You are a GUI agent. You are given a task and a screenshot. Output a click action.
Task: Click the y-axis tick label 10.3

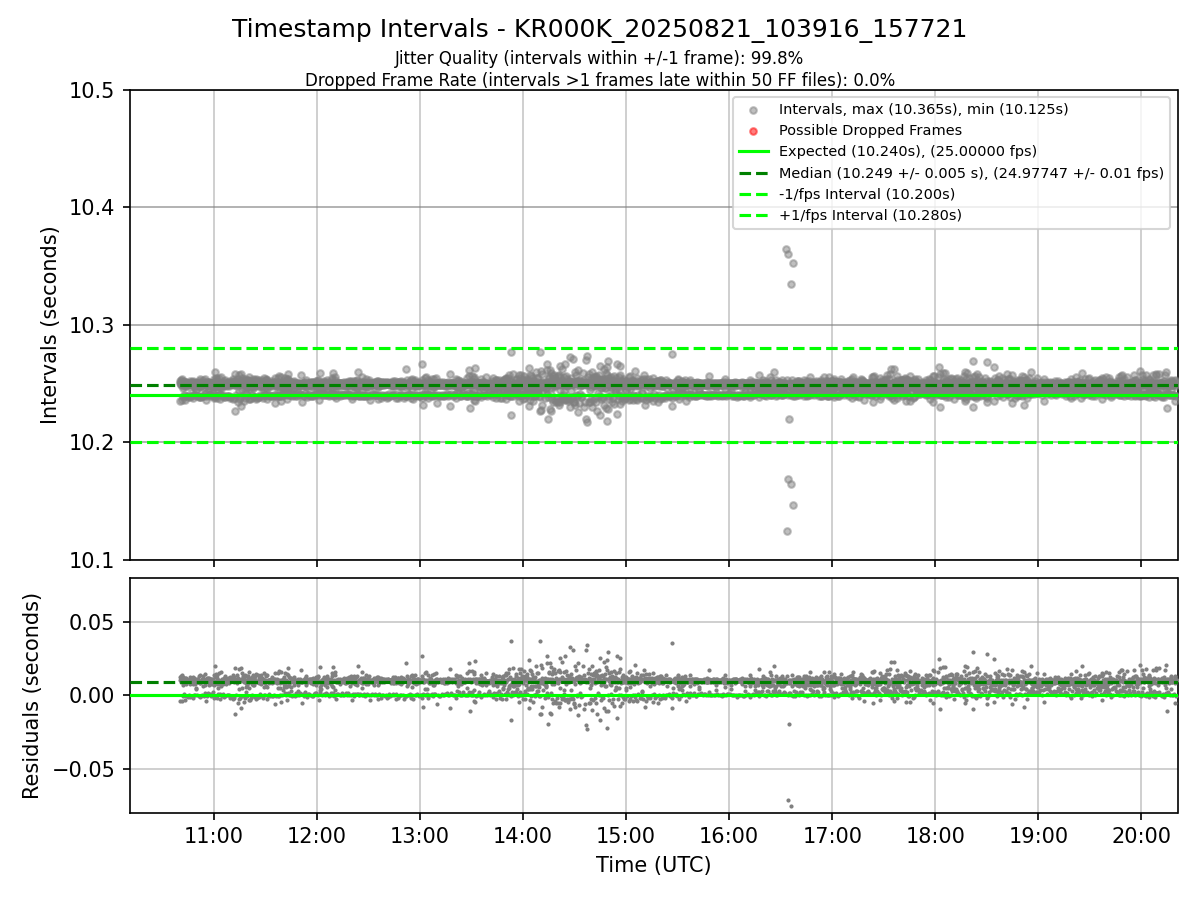pyautogui.click(x=94, y=325)
